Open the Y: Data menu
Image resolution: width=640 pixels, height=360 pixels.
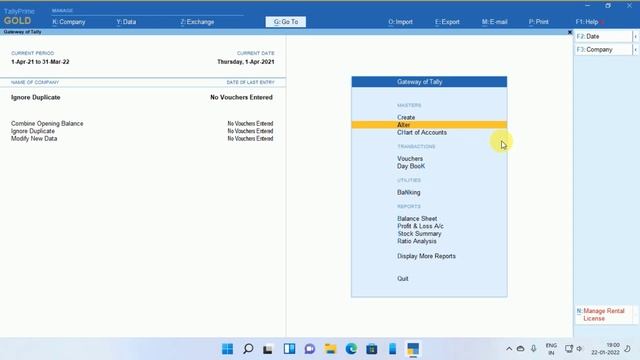pyautogui.click(x=126, y=22)
